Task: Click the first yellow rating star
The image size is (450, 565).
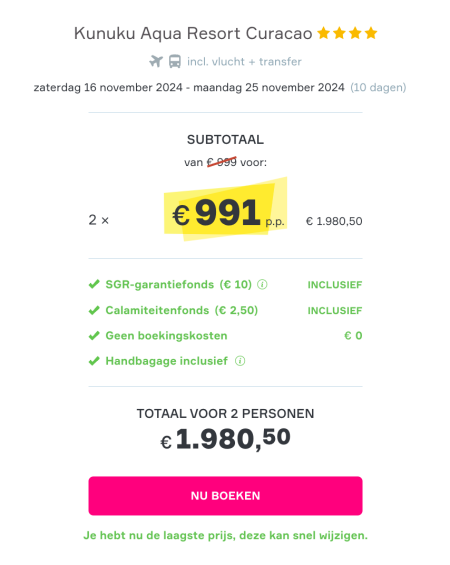Action: click(x=323, y=33)
